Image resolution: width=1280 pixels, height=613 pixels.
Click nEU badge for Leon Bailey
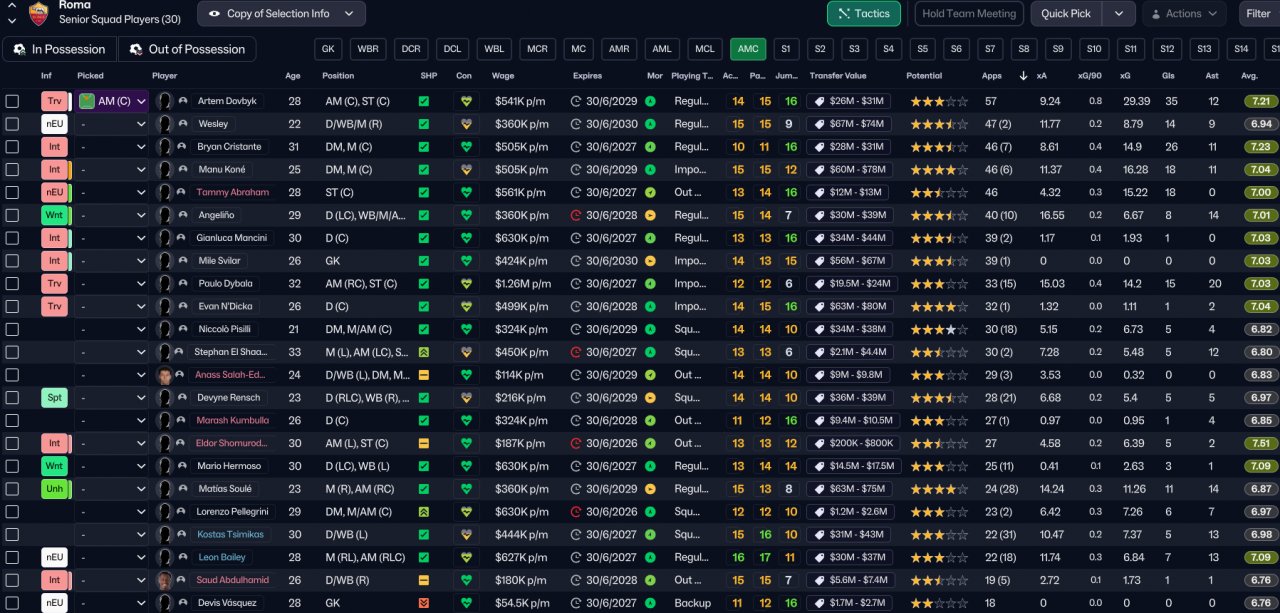[54, 557]
